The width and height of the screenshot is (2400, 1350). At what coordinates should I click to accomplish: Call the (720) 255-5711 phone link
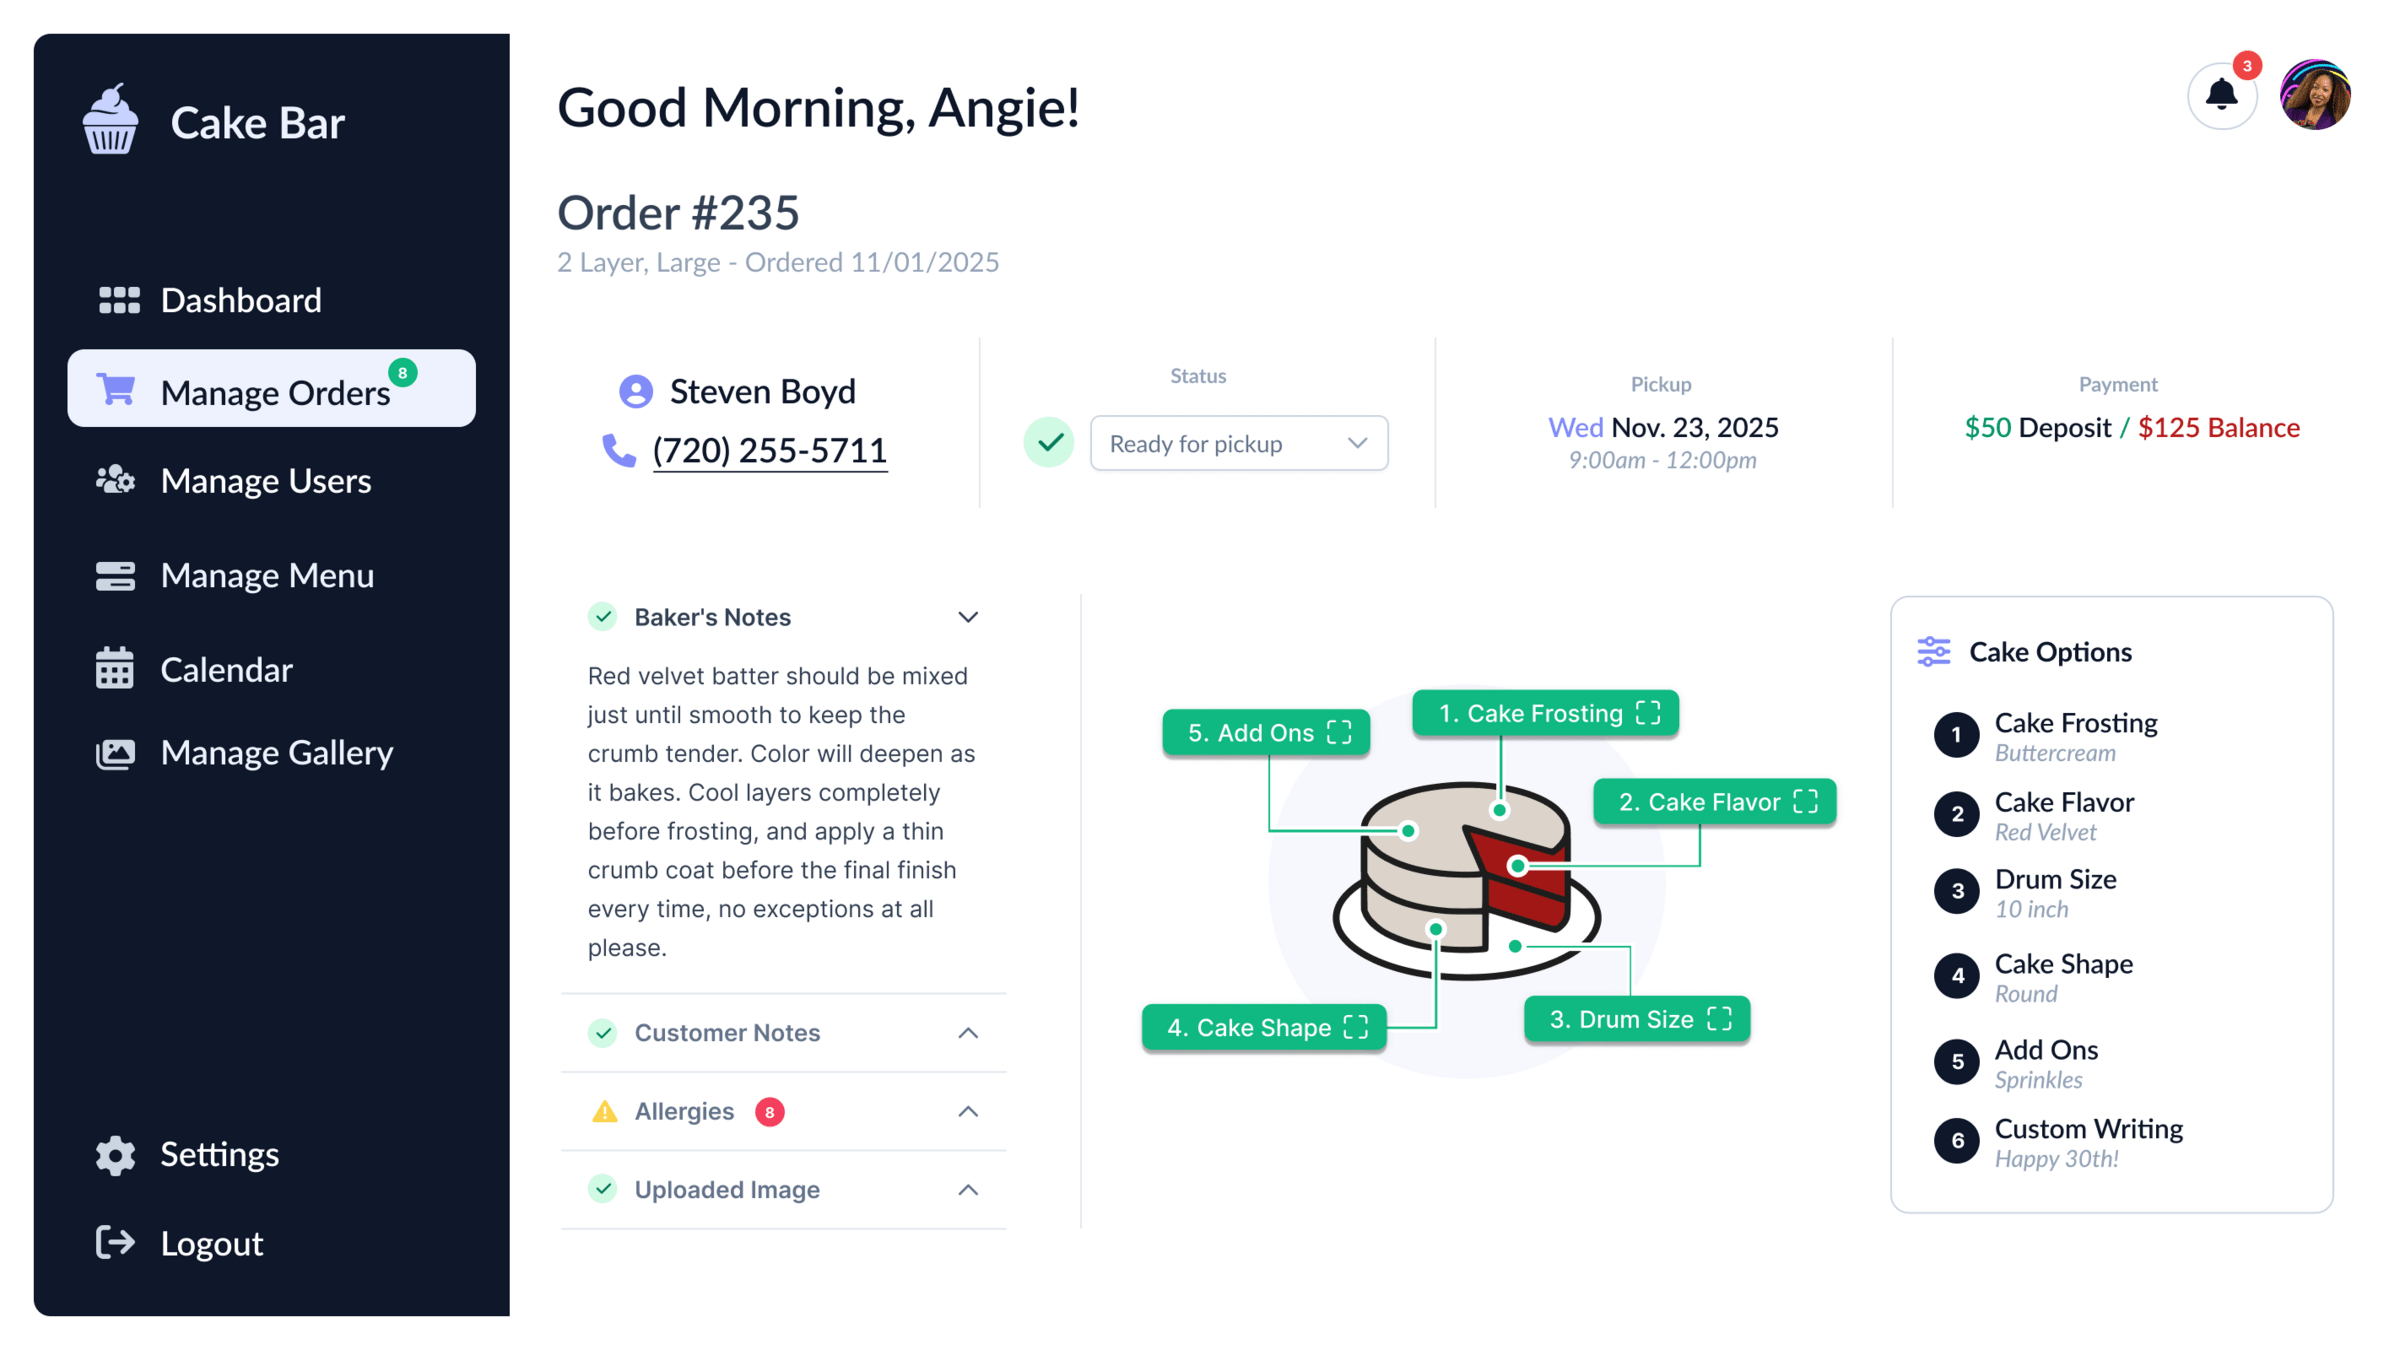pos(770,450)
